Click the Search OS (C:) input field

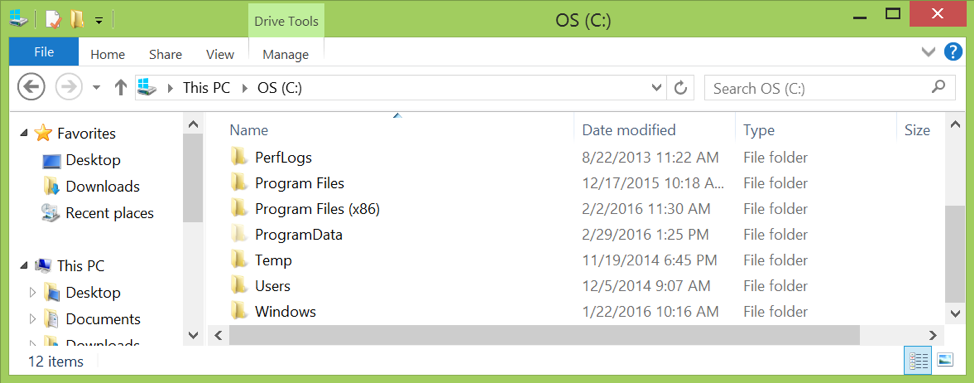point(829,88)
